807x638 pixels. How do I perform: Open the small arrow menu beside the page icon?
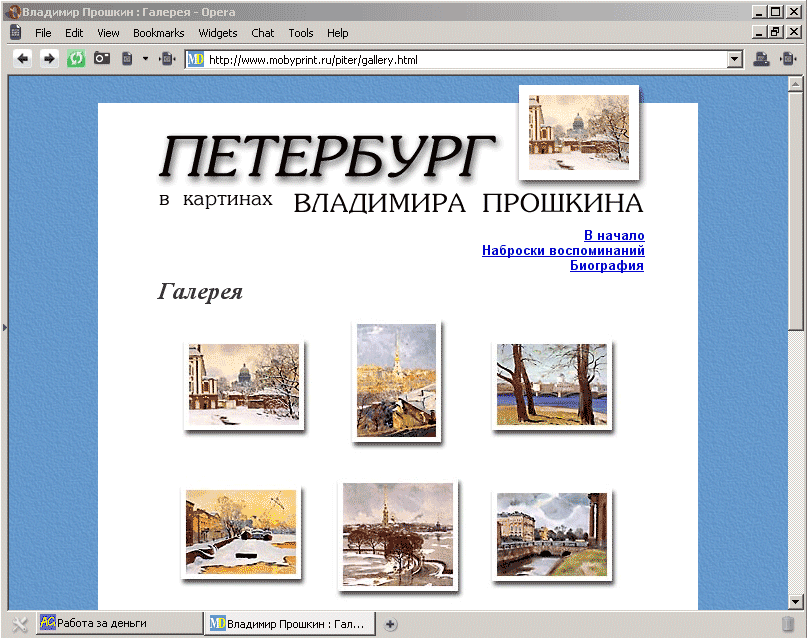click(145, 59)
